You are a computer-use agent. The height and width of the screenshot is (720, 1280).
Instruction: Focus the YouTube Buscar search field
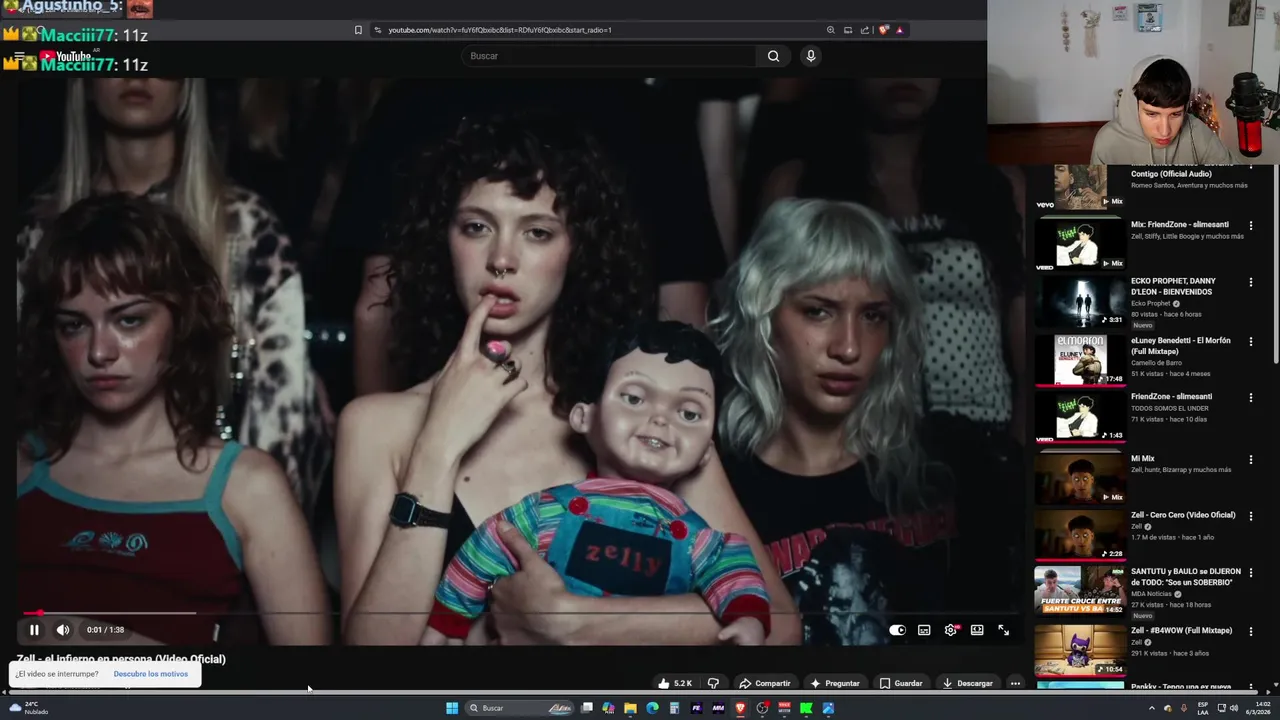click(x=610, y=56)
